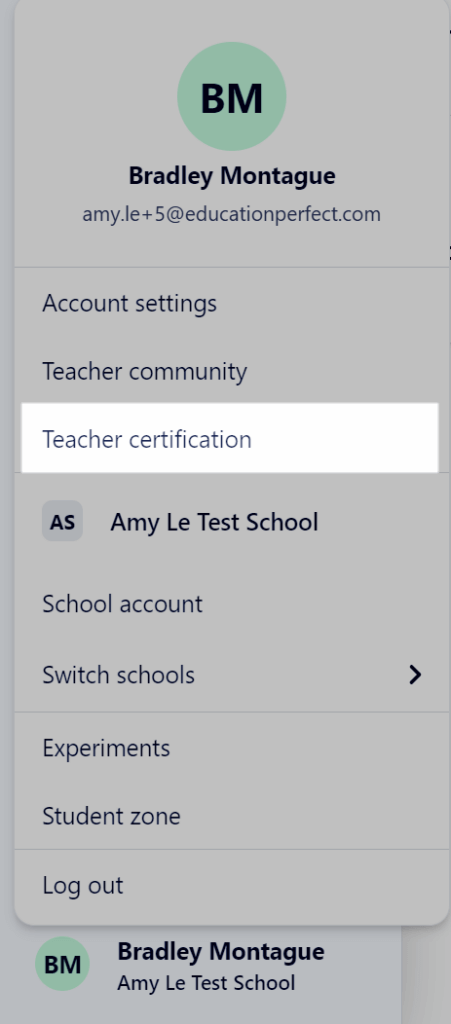Click the blank space beside the Log out label
451x1024 pixels.
[x=281, y=886]
